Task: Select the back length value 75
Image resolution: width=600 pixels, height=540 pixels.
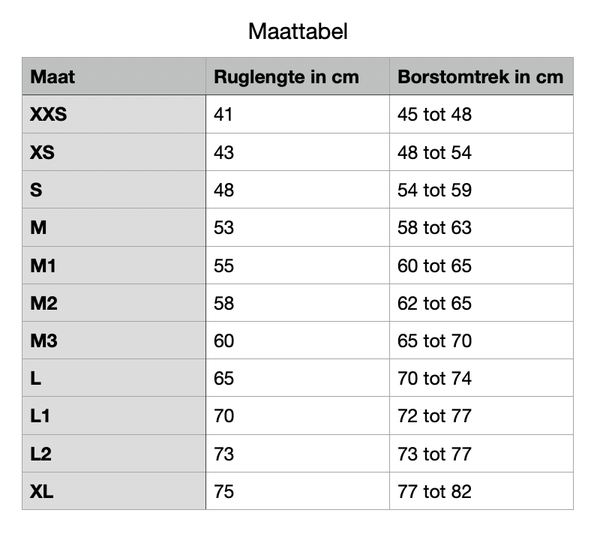Action: [224, 492]
